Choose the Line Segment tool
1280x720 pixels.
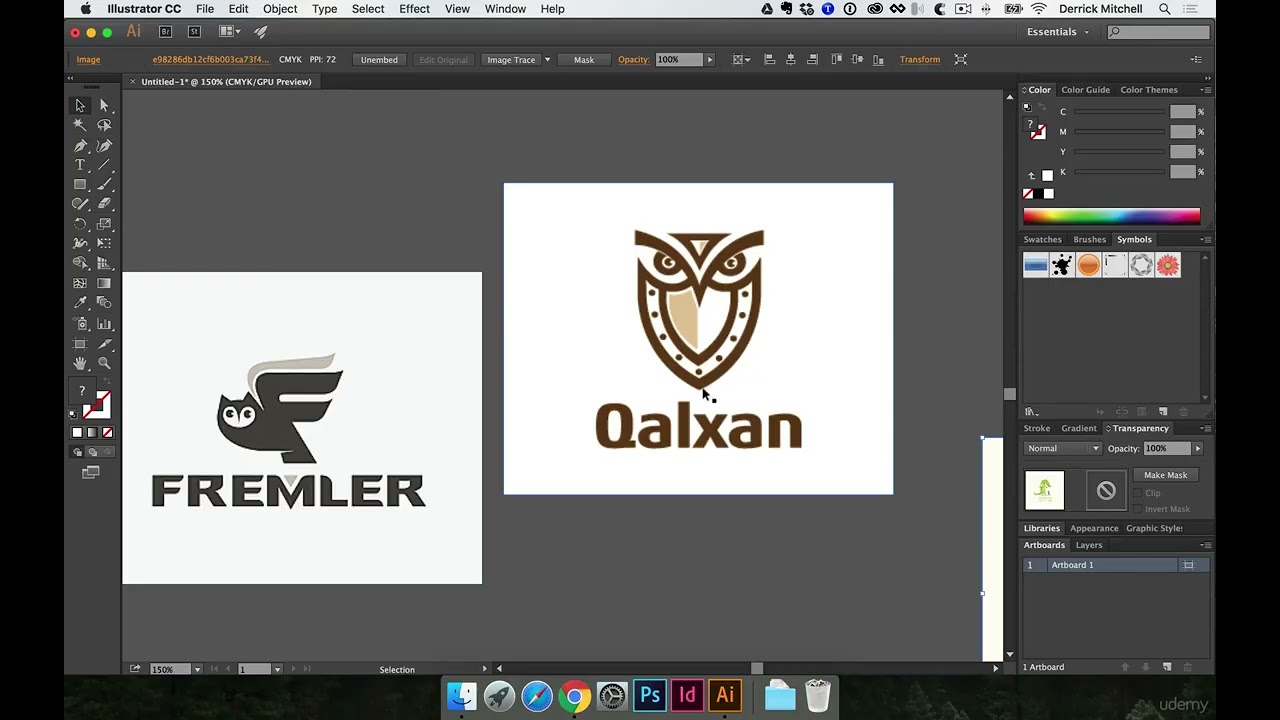point(104,165)
